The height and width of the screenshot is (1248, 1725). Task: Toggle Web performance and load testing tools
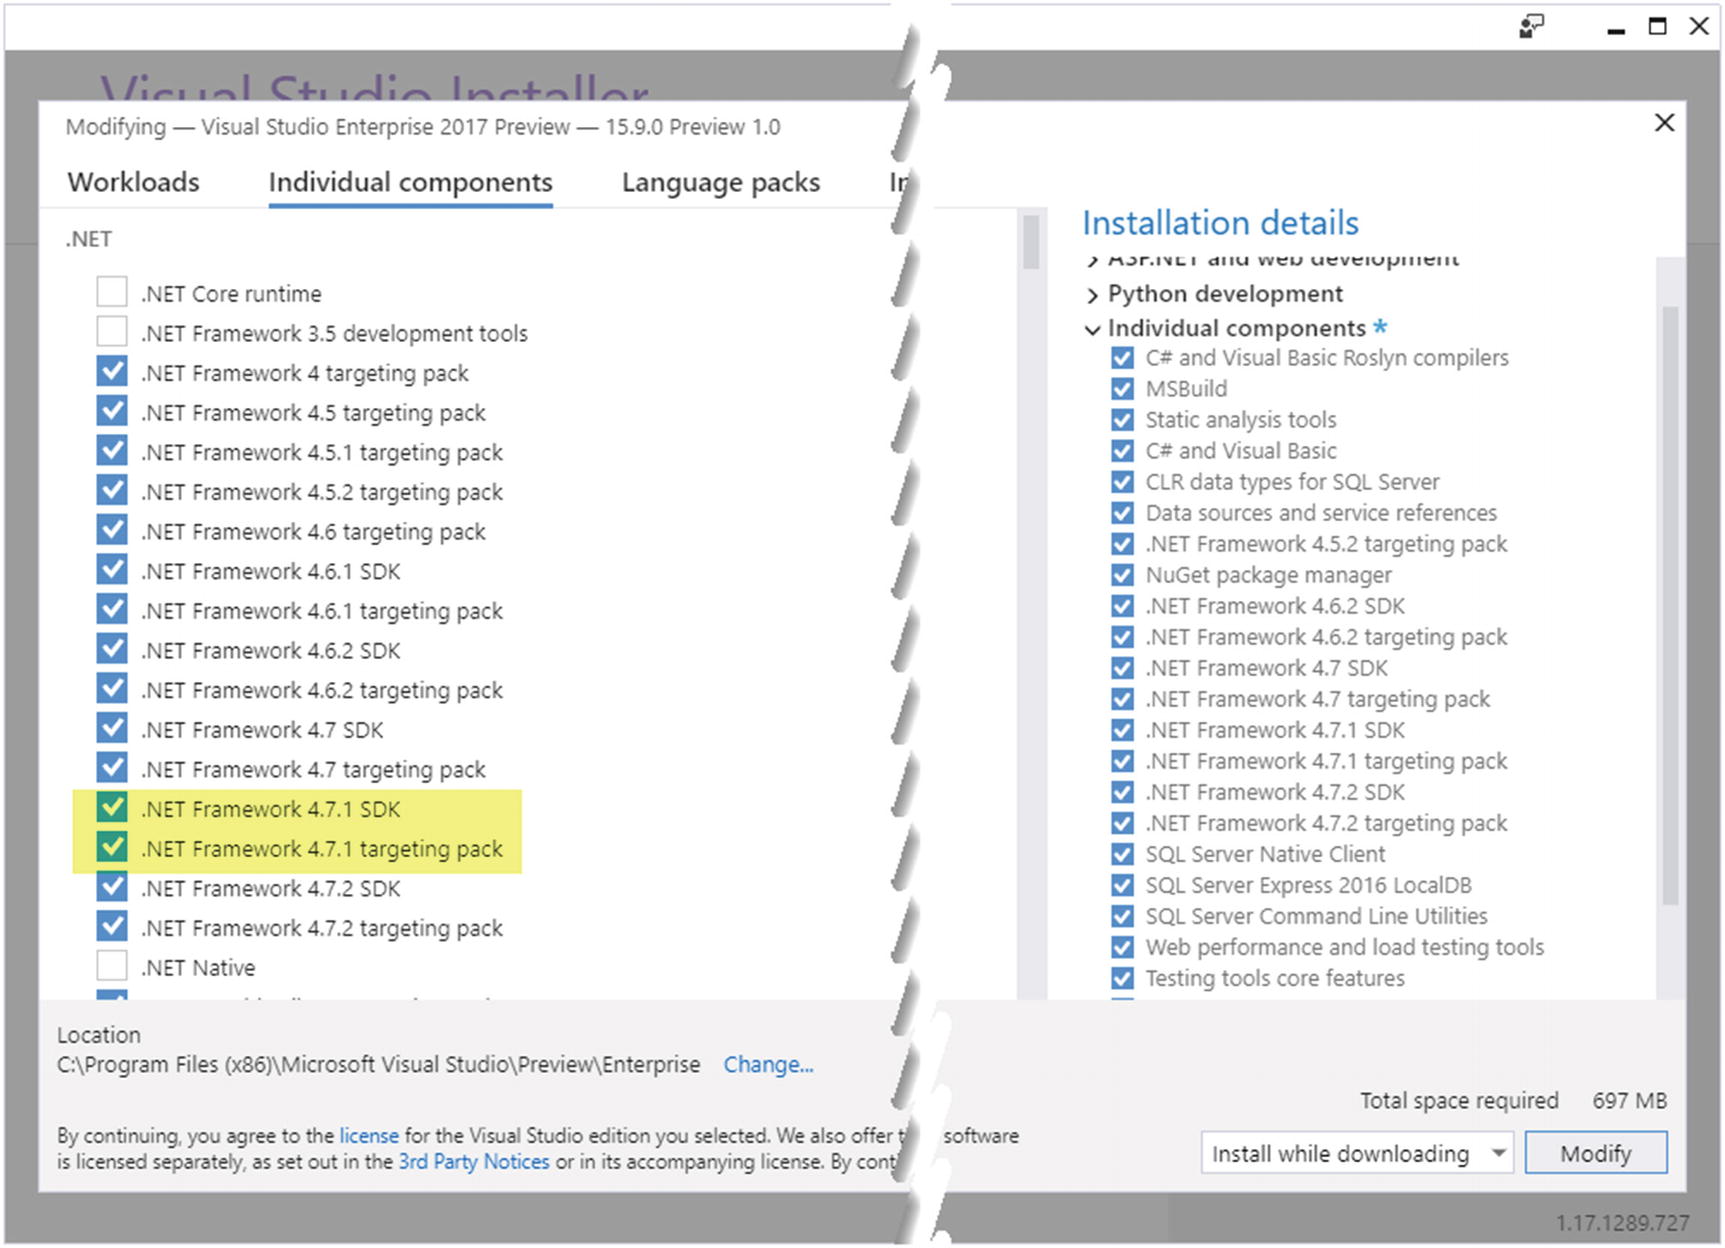click(1122, 947)
